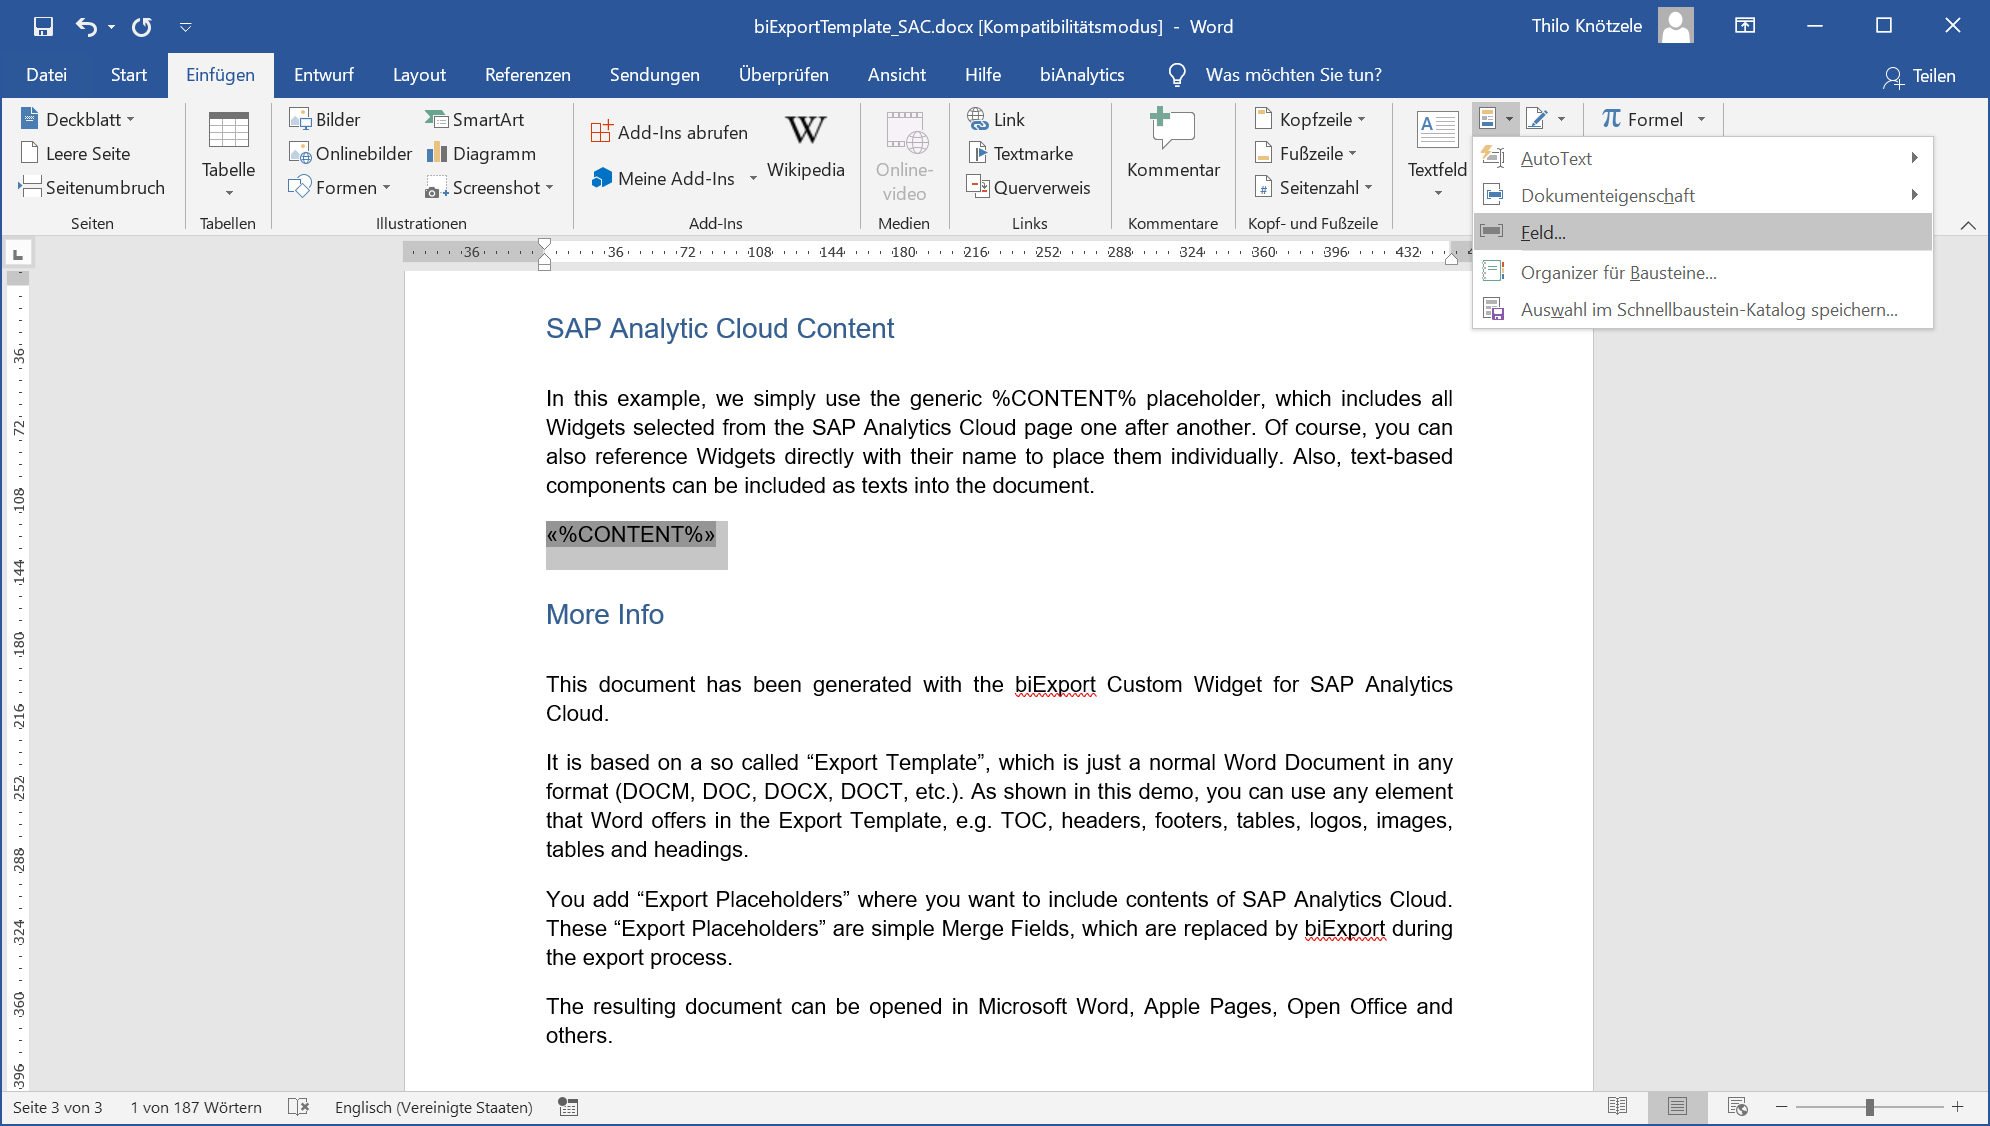1990x1126 pixels.
Task: Click the Was möchten Sie tun search field
Action: 1293,75
